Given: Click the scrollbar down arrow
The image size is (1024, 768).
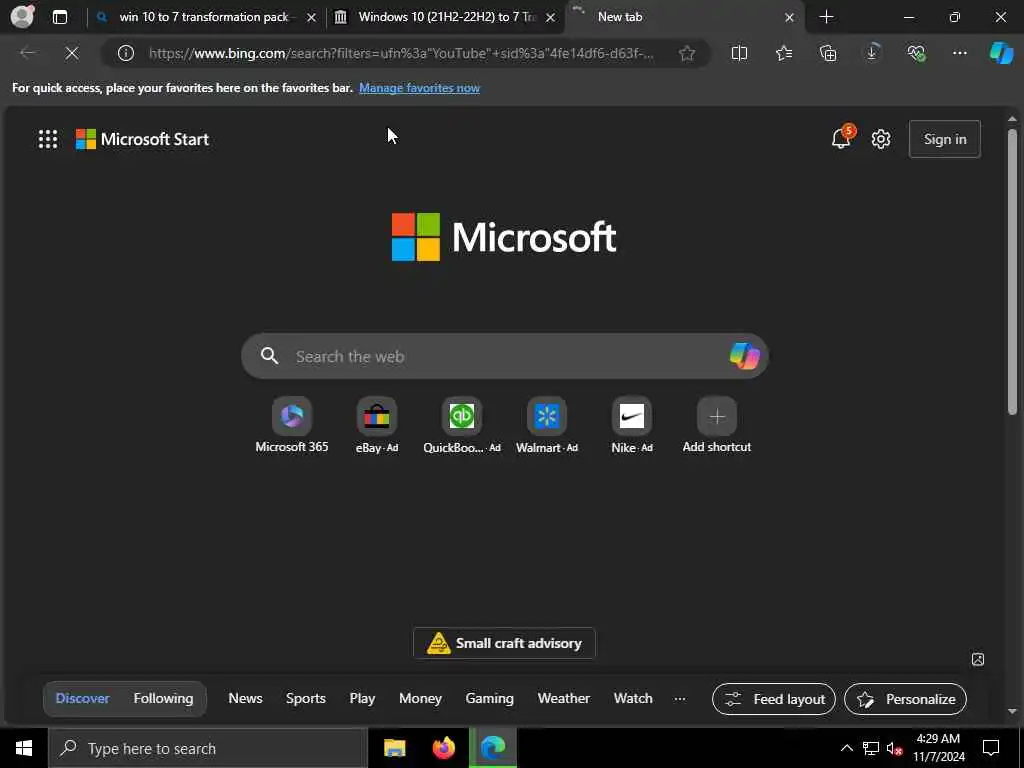Looking at the screenshot, I should tap(1012, 711).
